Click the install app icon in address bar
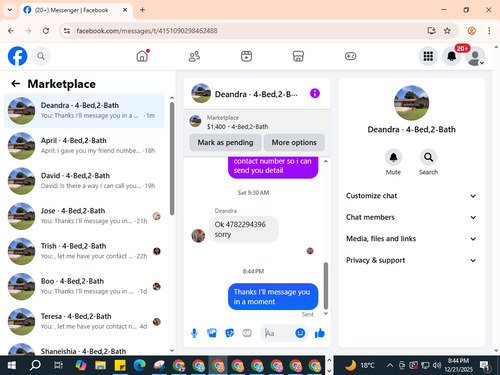 coord(431,31)
